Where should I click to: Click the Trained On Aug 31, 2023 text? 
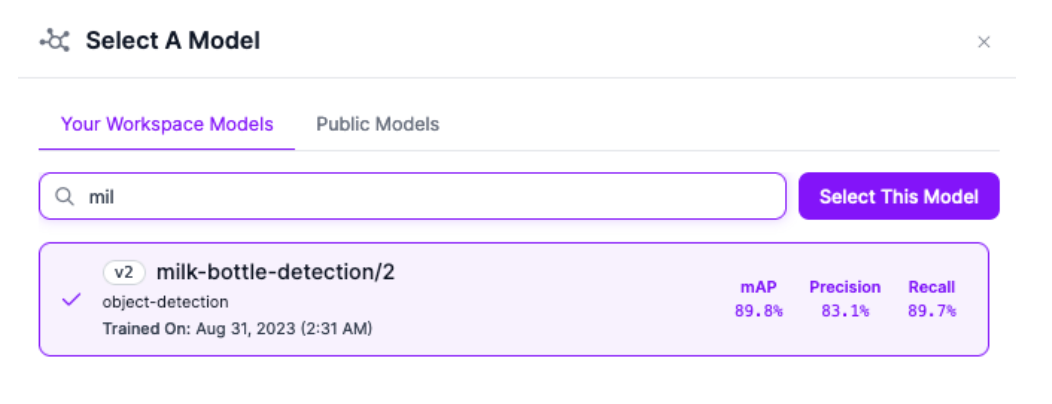(237, 328)
